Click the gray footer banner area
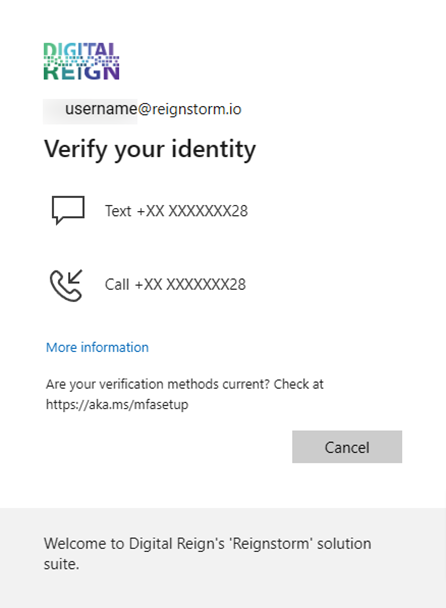This screenshot has width=446, height=608. tap(223, 558)
